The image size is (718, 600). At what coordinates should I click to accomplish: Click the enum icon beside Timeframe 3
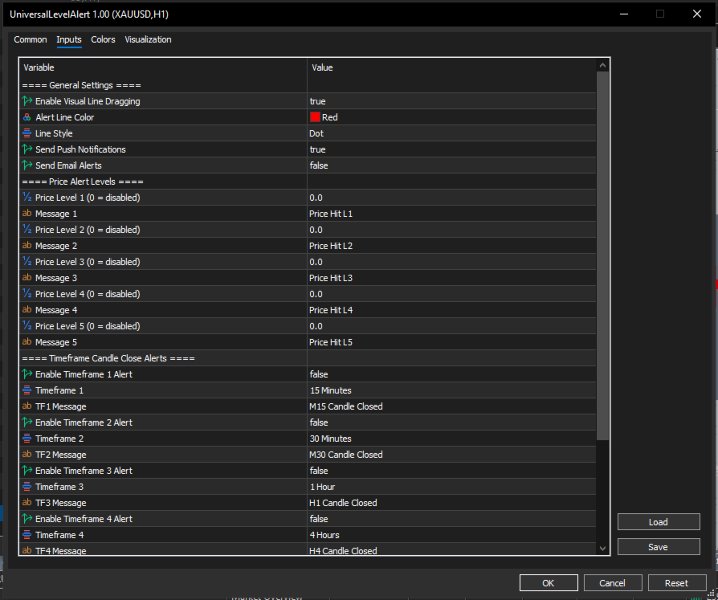pos(27,486)
